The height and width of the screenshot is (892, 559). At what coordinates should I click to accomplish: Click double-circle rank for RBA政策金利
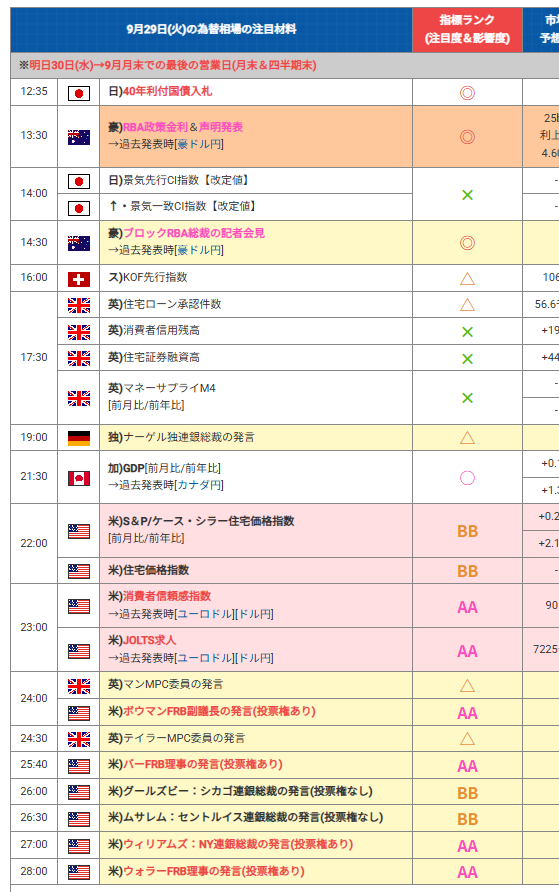pos(467,137)
